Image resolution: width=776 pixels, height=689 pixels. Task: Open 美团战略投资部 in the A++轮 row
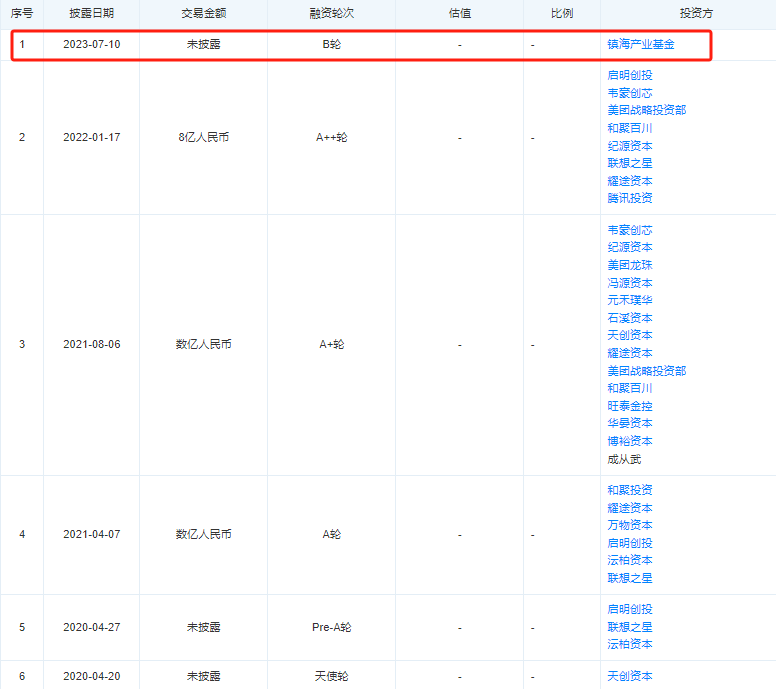[x=647, y=110]
